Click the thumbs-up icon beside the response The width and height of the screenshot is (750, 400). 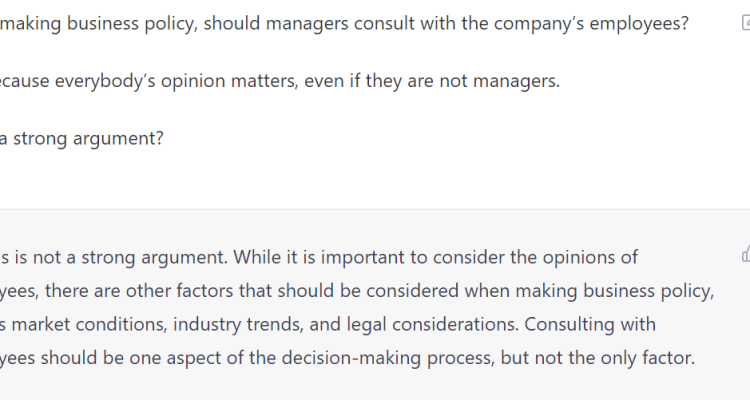click(x=746, y=254)
